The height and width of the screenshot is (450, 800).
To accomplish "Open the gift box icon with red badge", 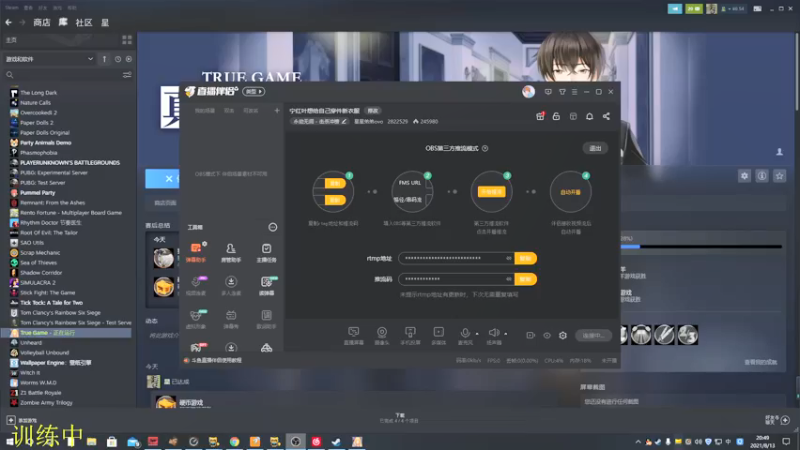I will (540, 116).
